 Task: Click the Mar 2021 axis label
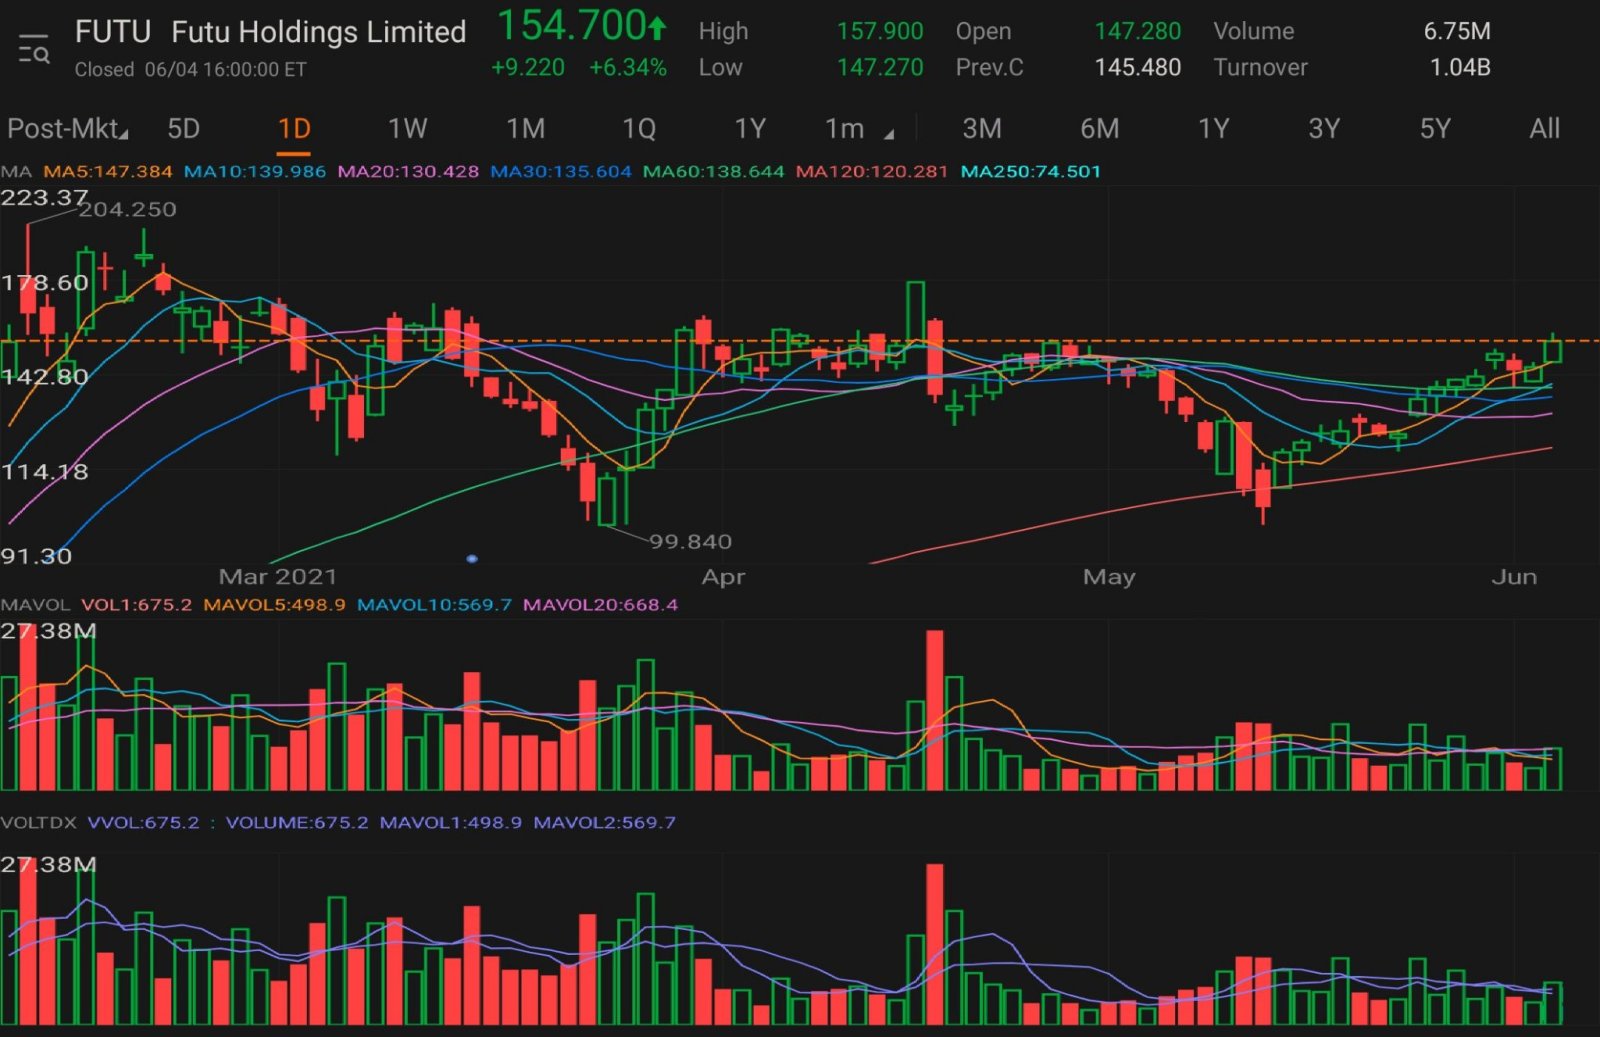(278, 577)
